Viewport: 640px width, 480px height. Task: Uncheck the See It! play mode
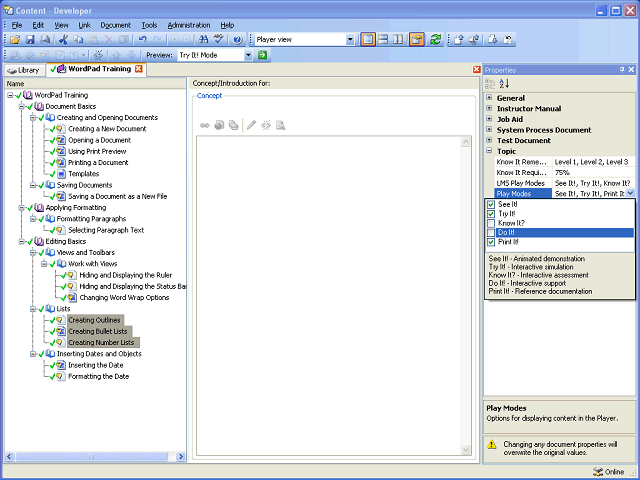pyautogui.click(x=491, y=204)
